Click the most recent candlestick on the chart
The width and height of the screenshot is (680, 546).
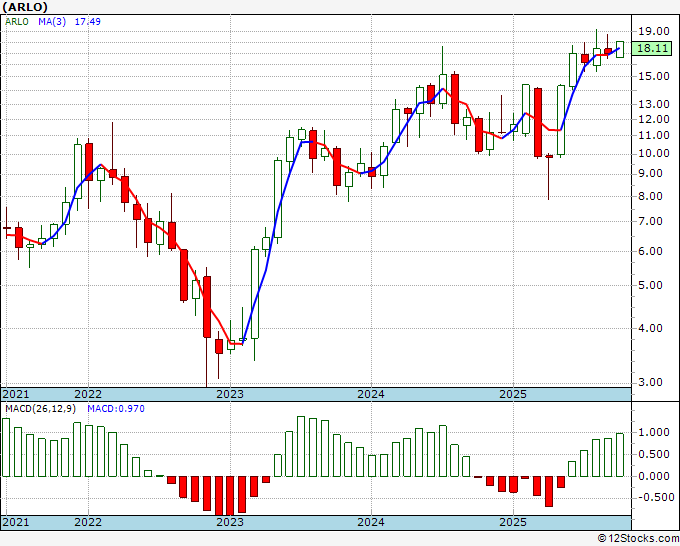pos(620,49)
